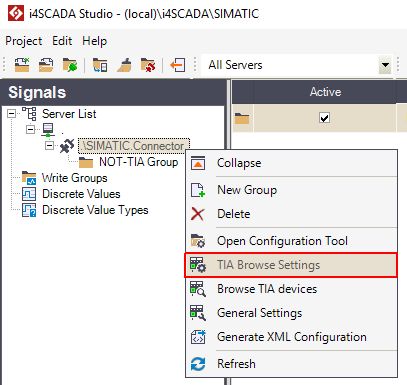Click the Generate XML Configuration icon
This screenshot has width=407, height=385.
pyautogui.click(x=198, y=337)
